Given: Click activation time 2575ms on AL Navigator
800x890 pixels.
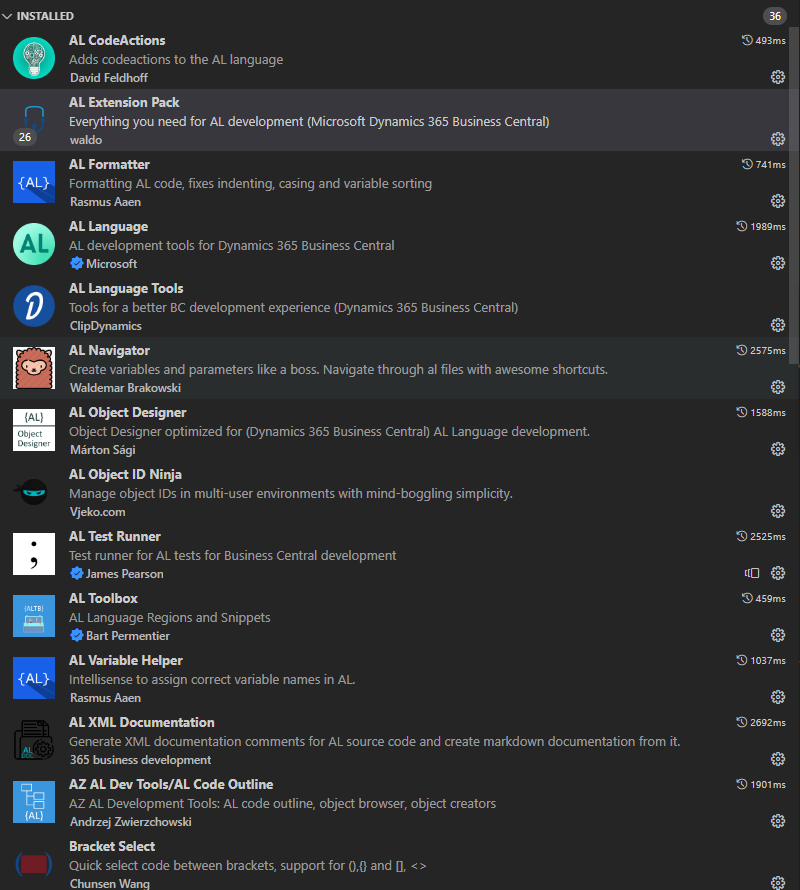Looking at the screenshot, I should (761, 350).
